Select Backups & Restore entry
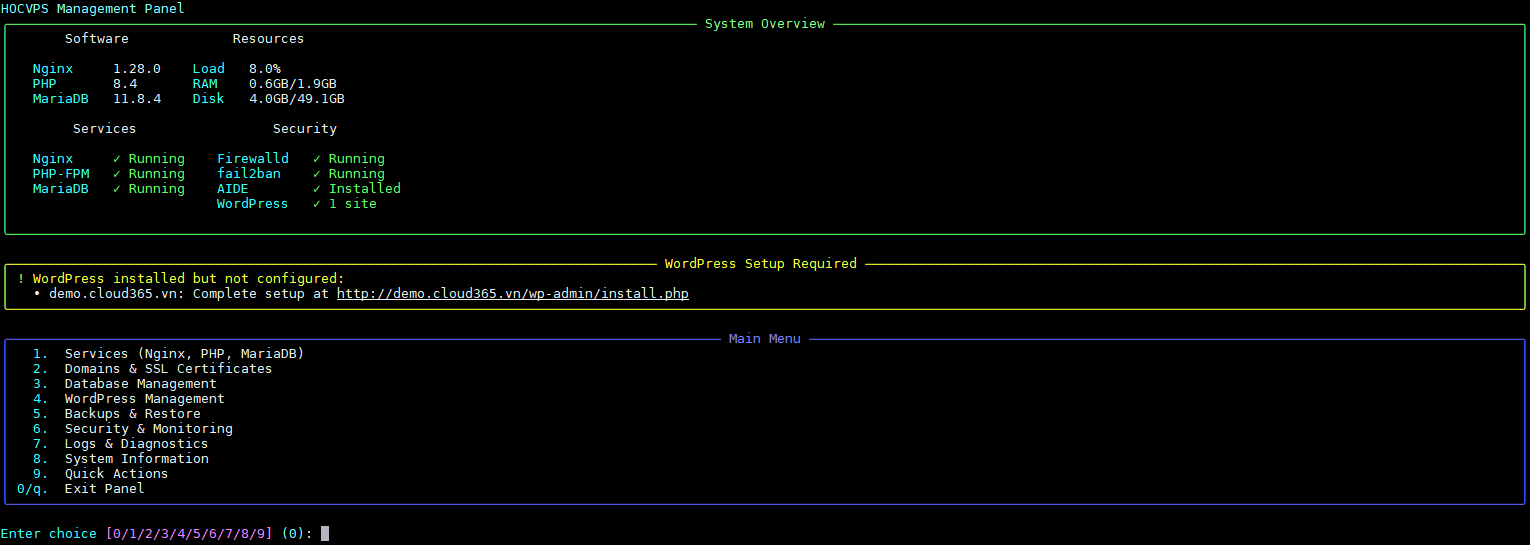Viewport: 1530px width, 545px height. (132, 414)
